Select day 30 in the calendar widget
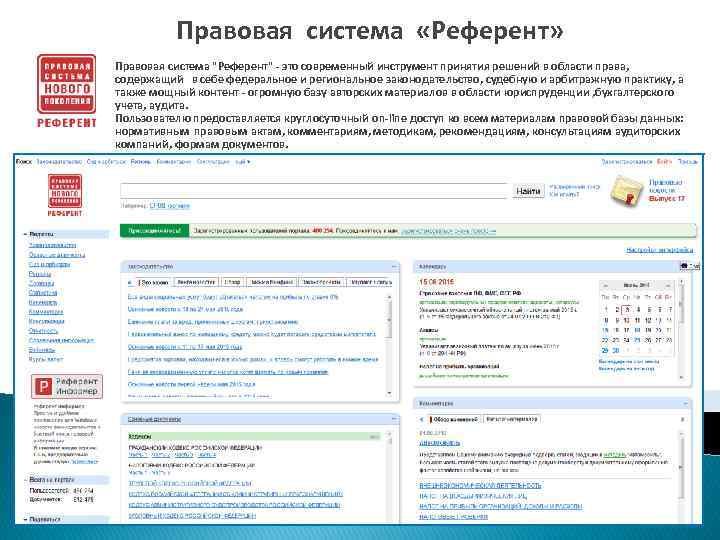This screenshot has height=540, width=720. (x=616, y=350)
